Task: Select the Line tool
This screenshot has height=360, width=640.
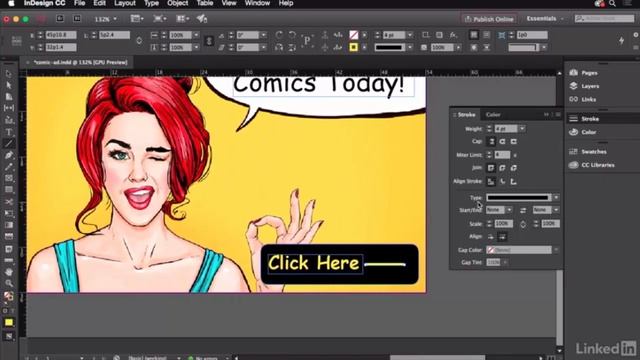Action: [x=9, y=143]
